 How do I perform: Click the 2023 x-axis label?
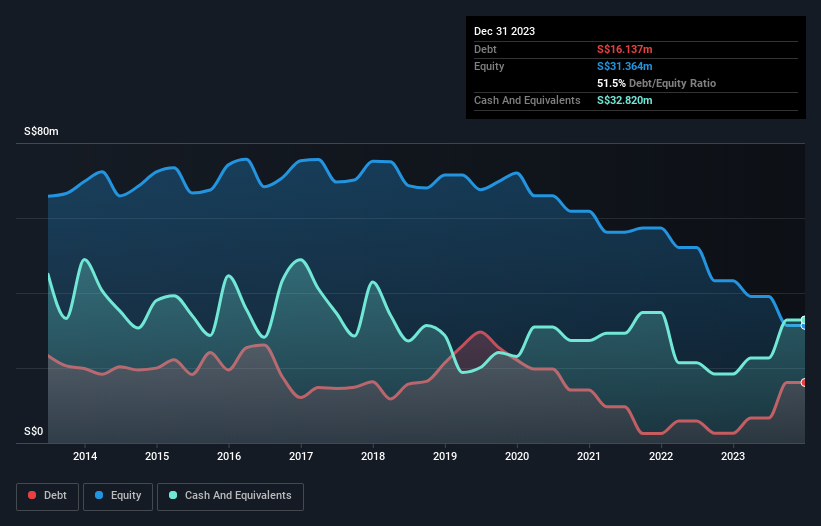point(733,456)
